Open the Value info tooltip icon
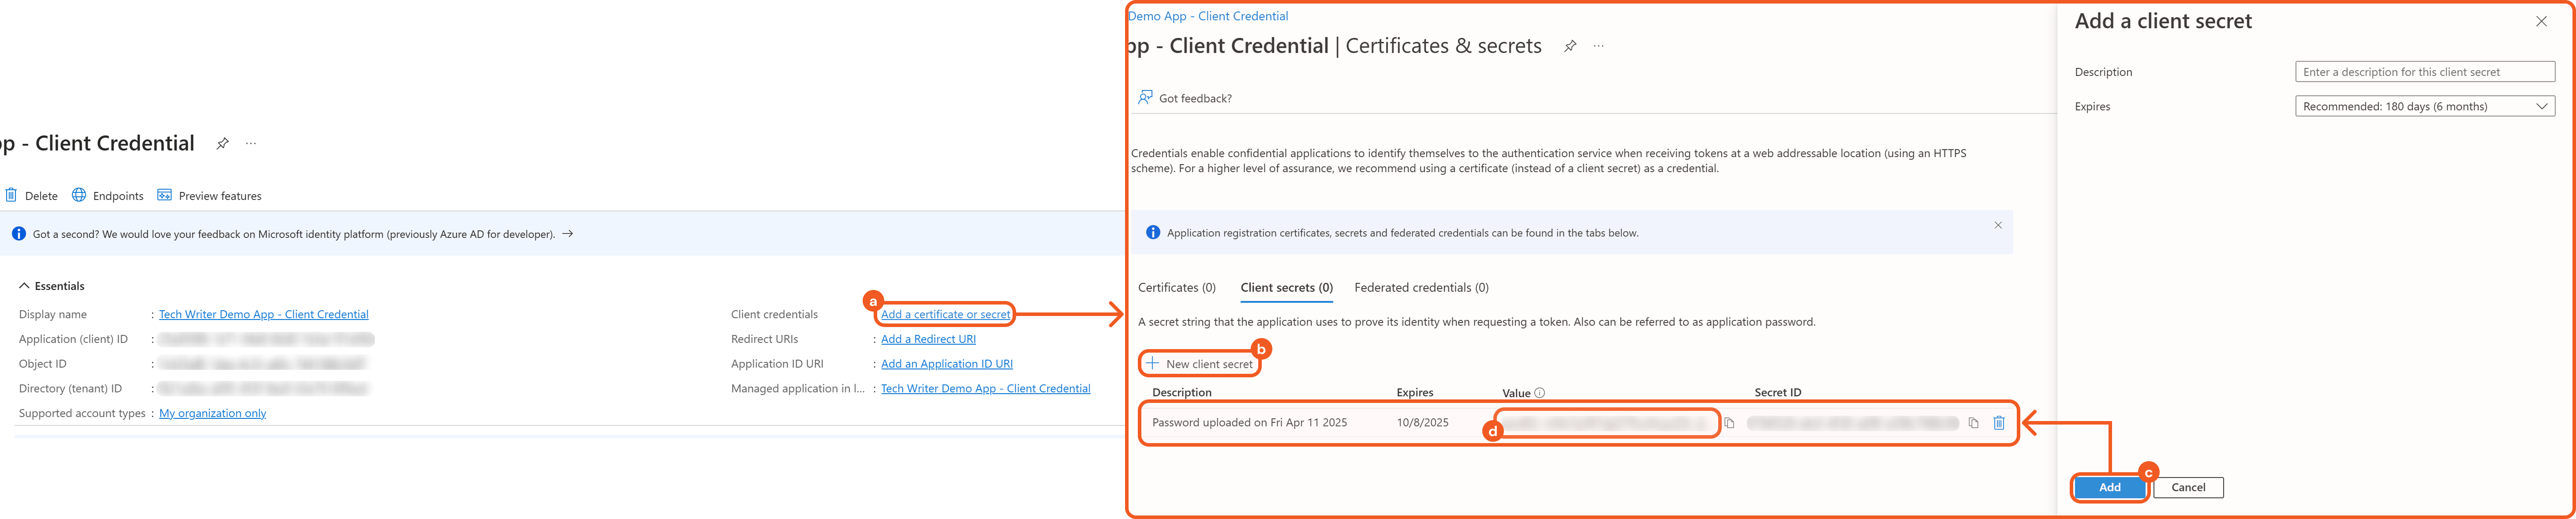This screenshot has height=519, width=2576. point(1540,393)
